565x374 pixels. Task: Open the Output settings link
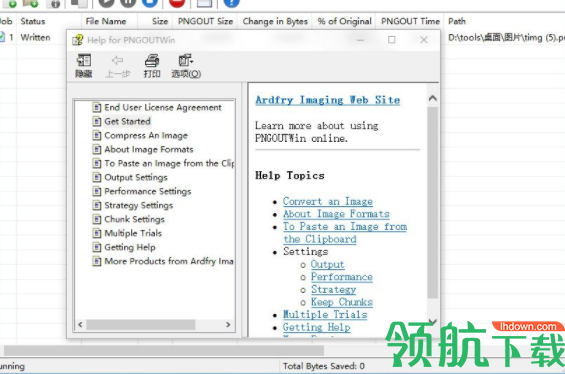(x=328, y=264)
